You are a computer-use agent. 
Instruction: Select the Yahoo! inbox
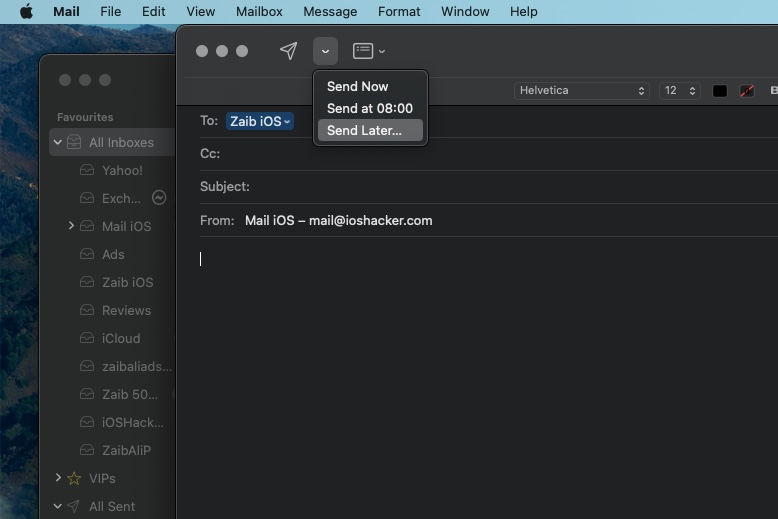tap(122, 170)
